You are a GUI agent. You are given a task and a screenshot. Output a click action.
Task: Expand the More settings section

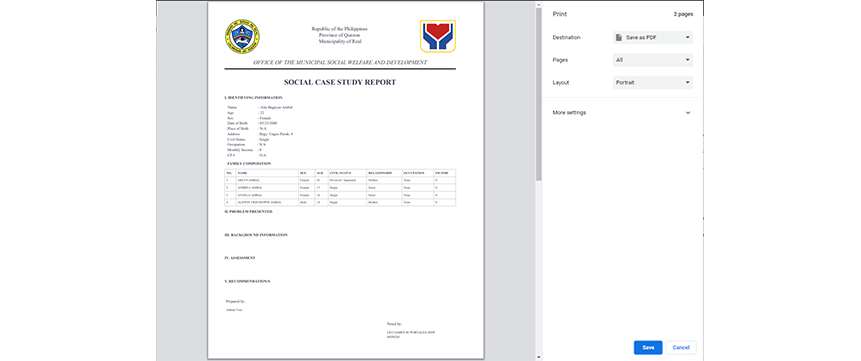click(622, 113)
